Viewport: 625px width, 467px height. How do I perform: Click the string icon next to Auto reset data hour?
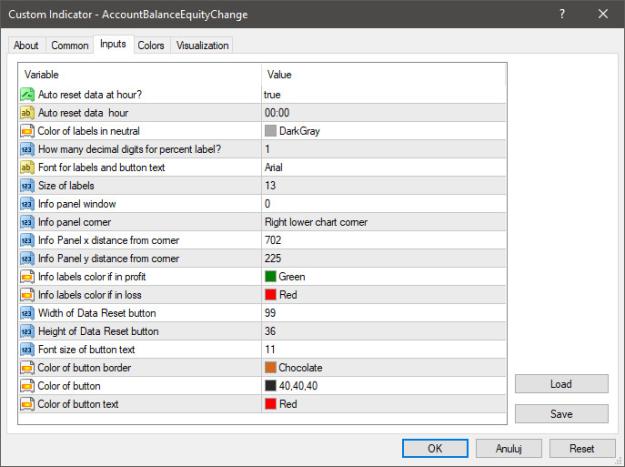click(27, 113)
